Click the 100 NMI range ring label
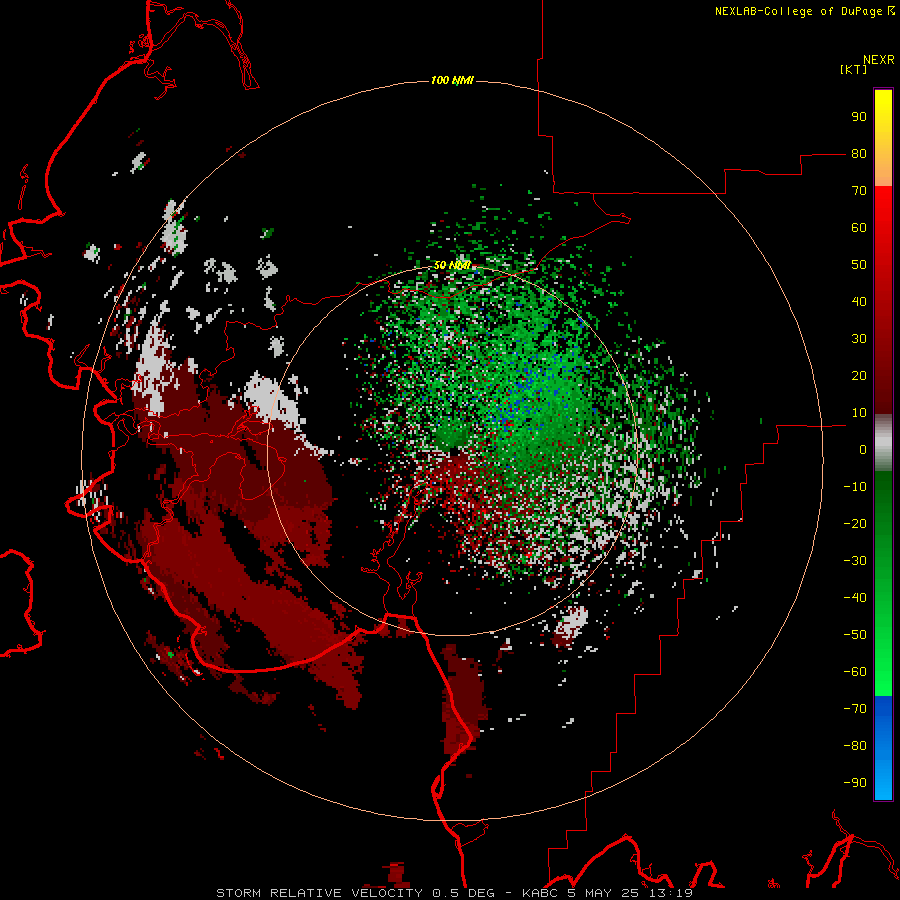Screen dimensions: 900x900 [x=452, y=80]
